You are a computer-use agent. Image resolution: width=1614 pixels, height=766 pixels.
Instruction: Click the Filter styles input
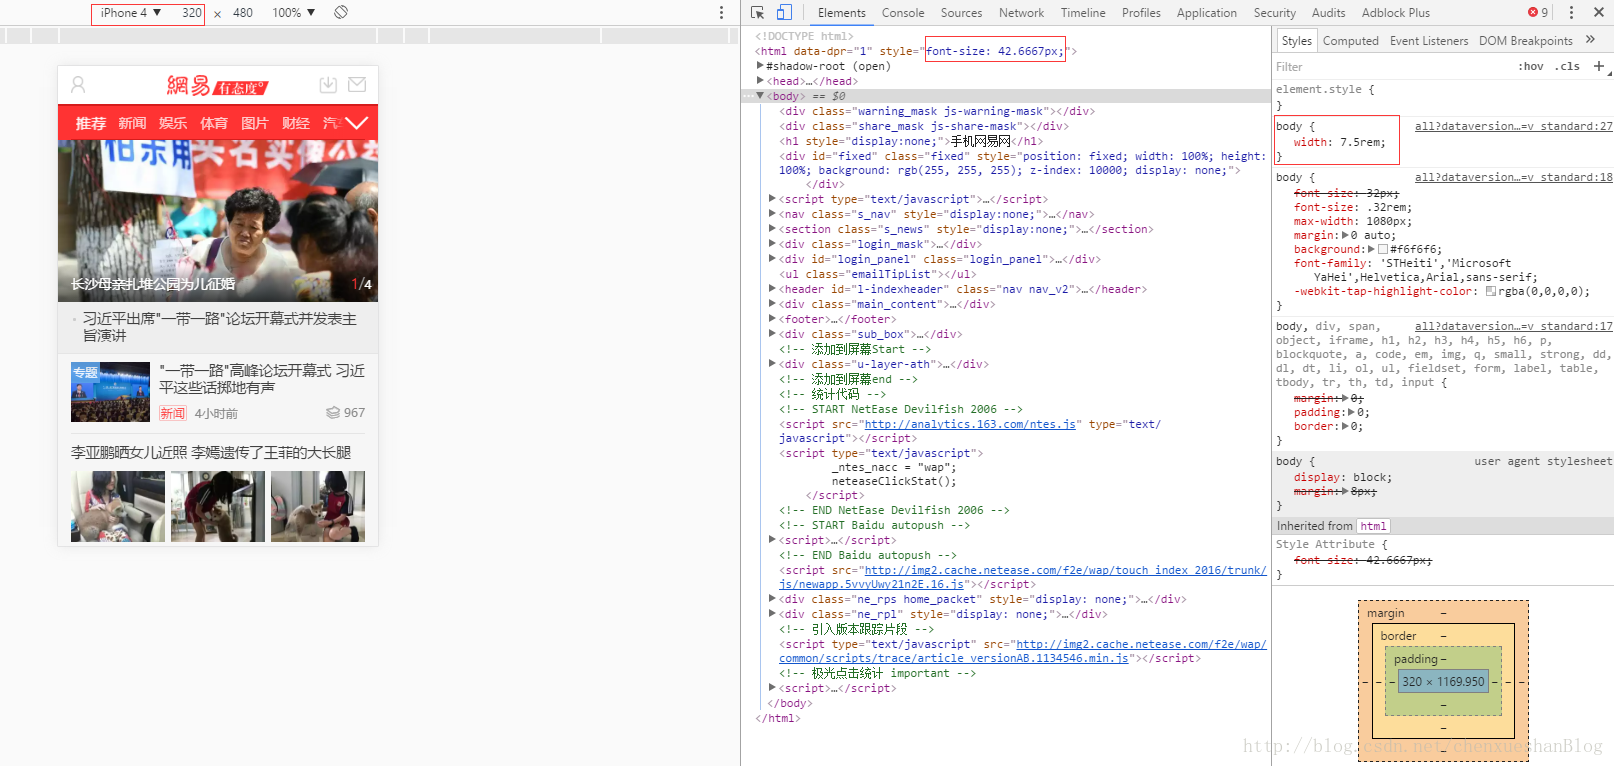point(1390,67)
